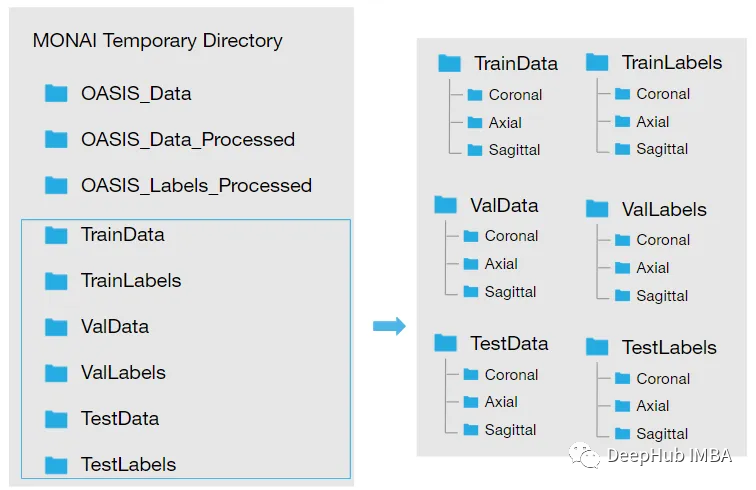
Task: Select the TestData label in left list
Action: [x=119, y=419]
